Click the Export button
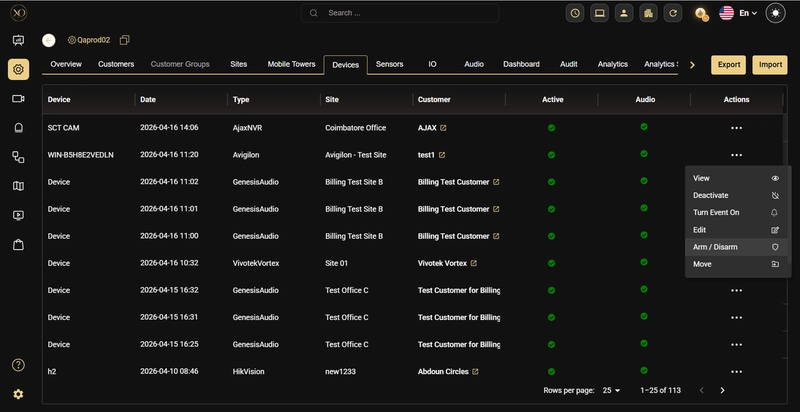This screenshot has height=412, width=800. (728, 64)
